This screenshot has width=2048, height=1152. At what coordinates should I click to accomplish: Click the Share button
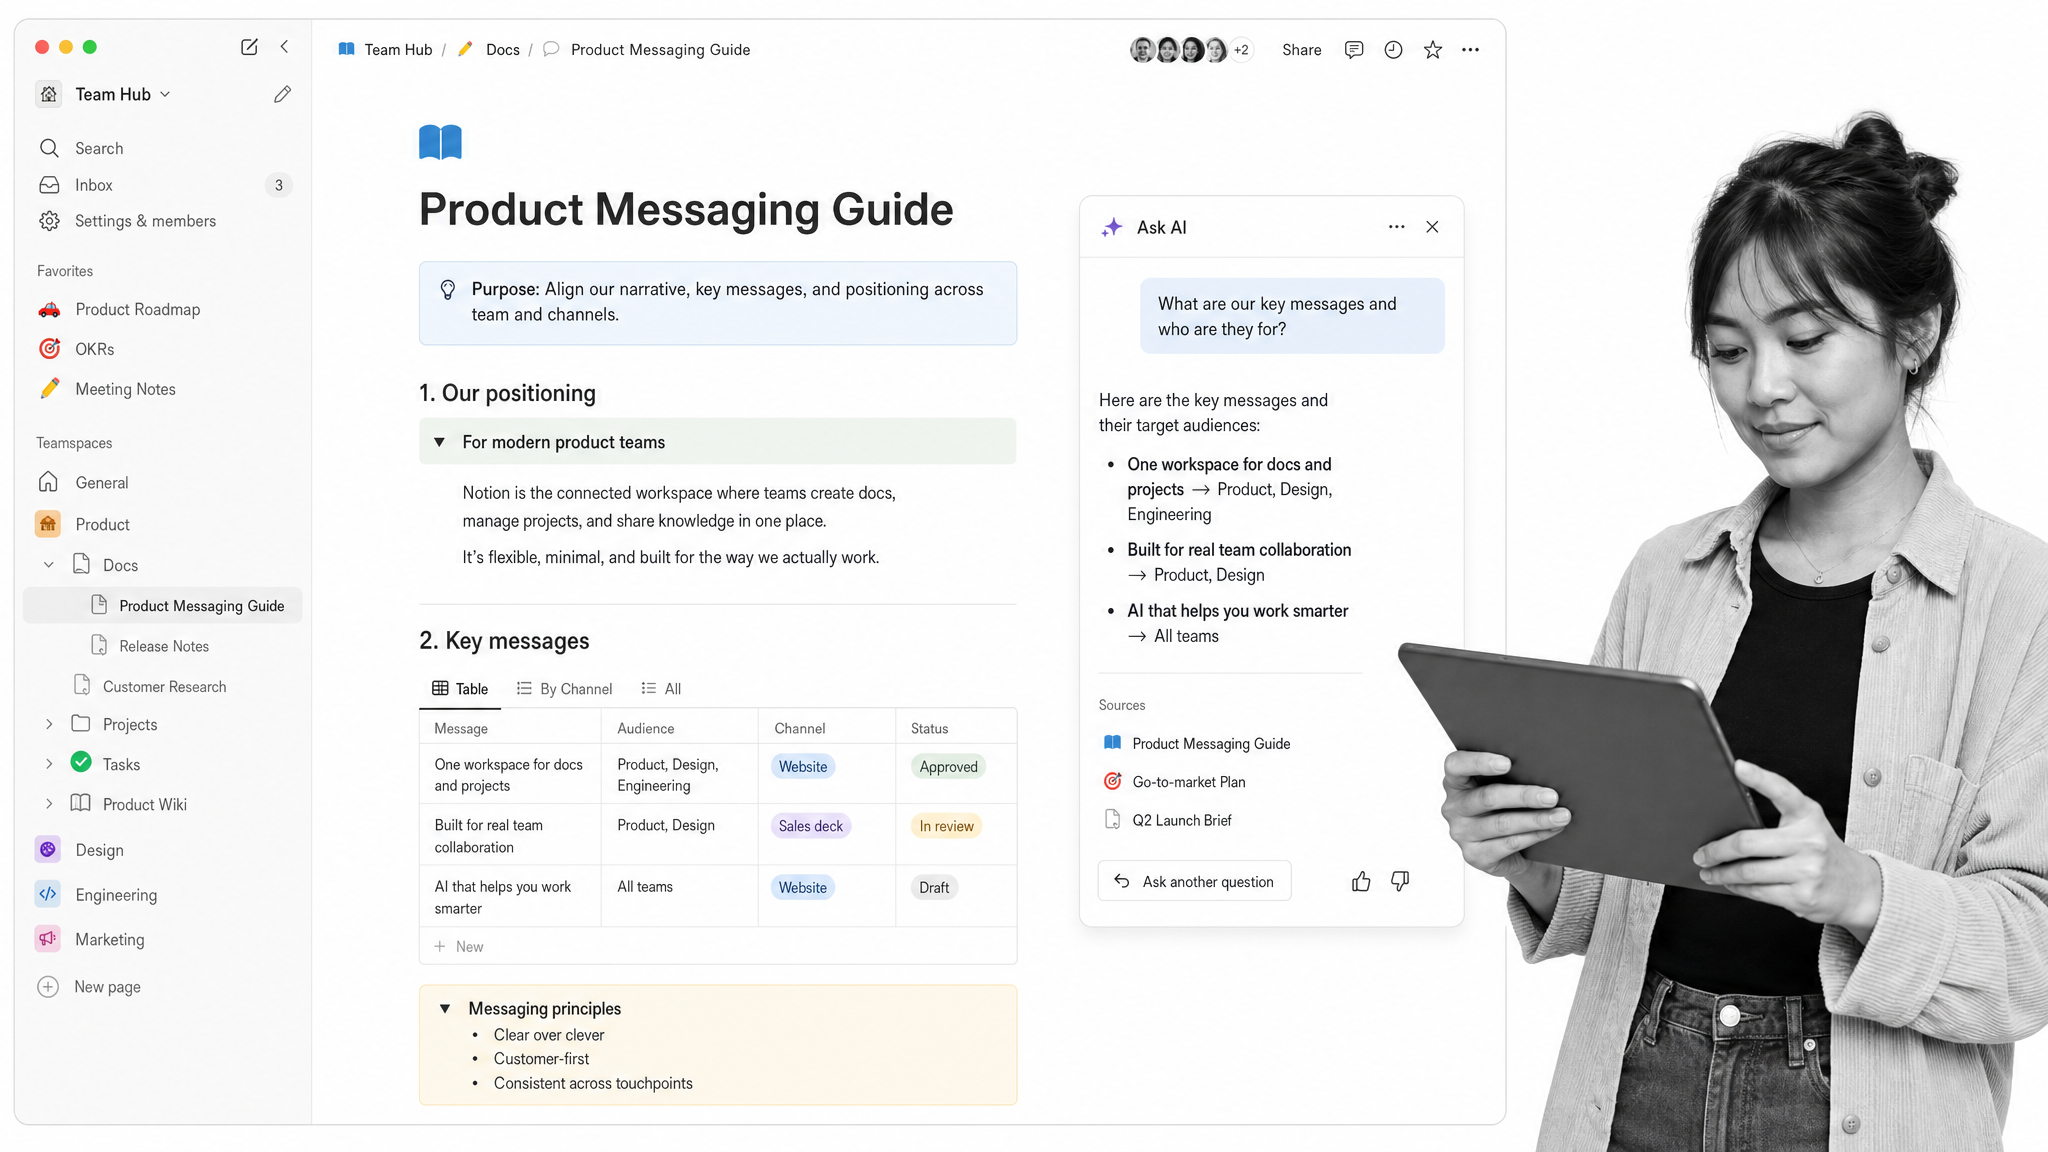1301,50
